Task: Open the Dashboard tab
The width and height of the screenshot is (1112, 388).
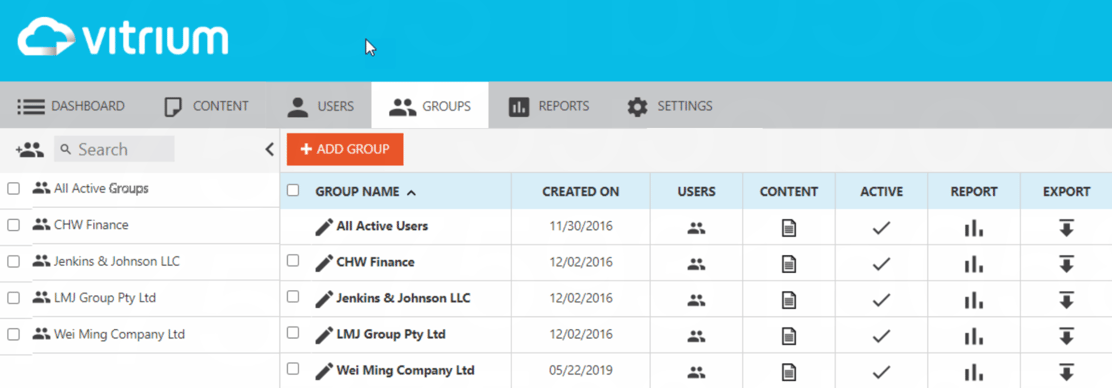Action: pos(71,106)
